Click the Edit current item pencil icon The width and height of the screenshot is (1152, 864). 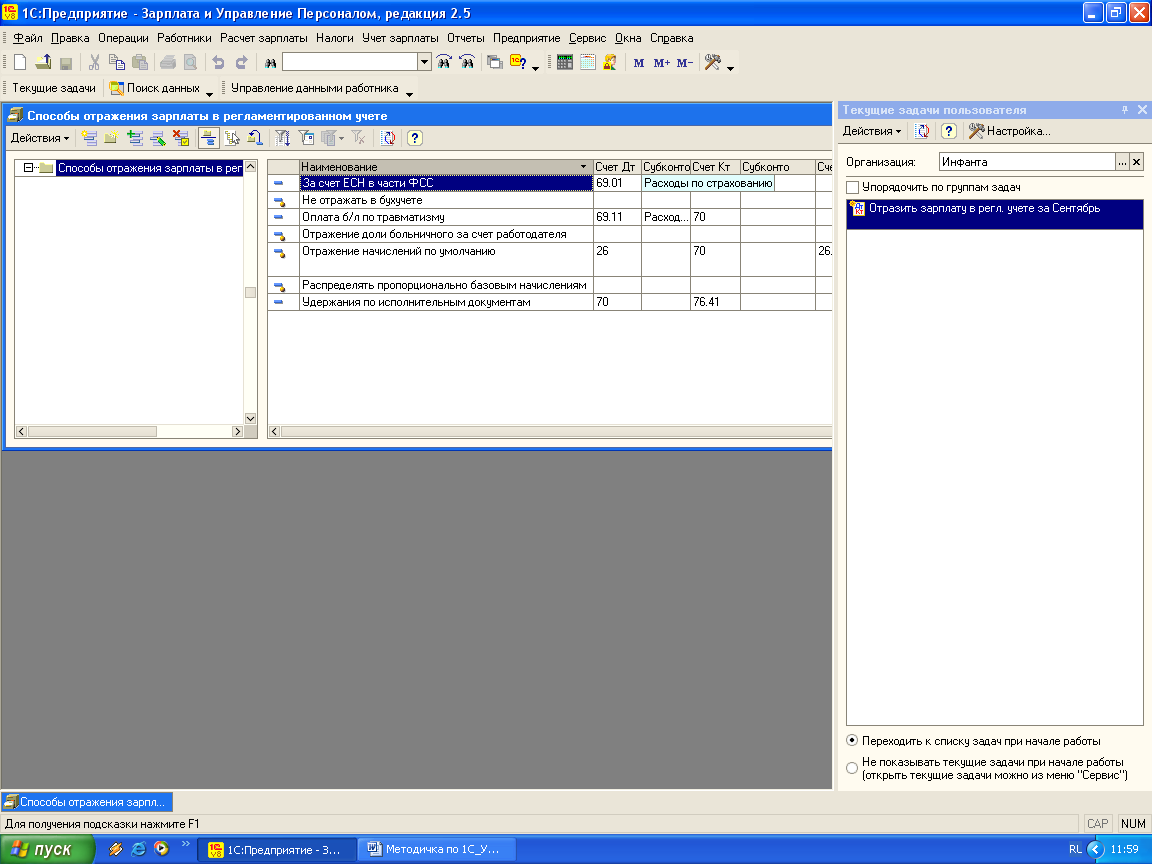tap(157, 138)
